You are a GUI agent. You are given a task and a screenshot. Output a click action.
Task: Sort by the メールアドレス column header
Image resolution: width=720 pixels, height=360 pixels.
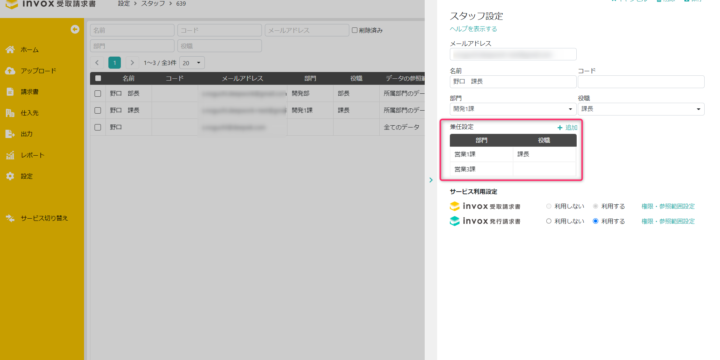(x=242, y=79)
